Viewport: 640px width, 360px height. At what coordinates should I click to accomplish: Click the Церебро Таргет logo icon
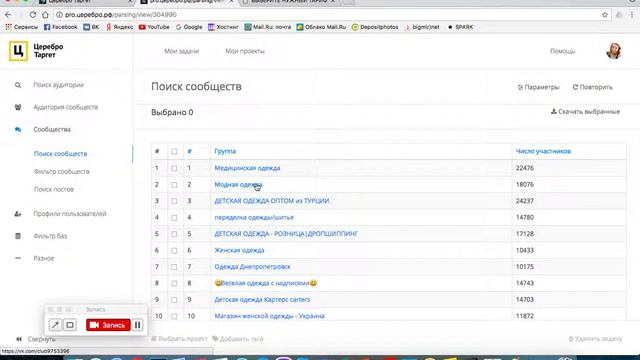pos(18,51)
